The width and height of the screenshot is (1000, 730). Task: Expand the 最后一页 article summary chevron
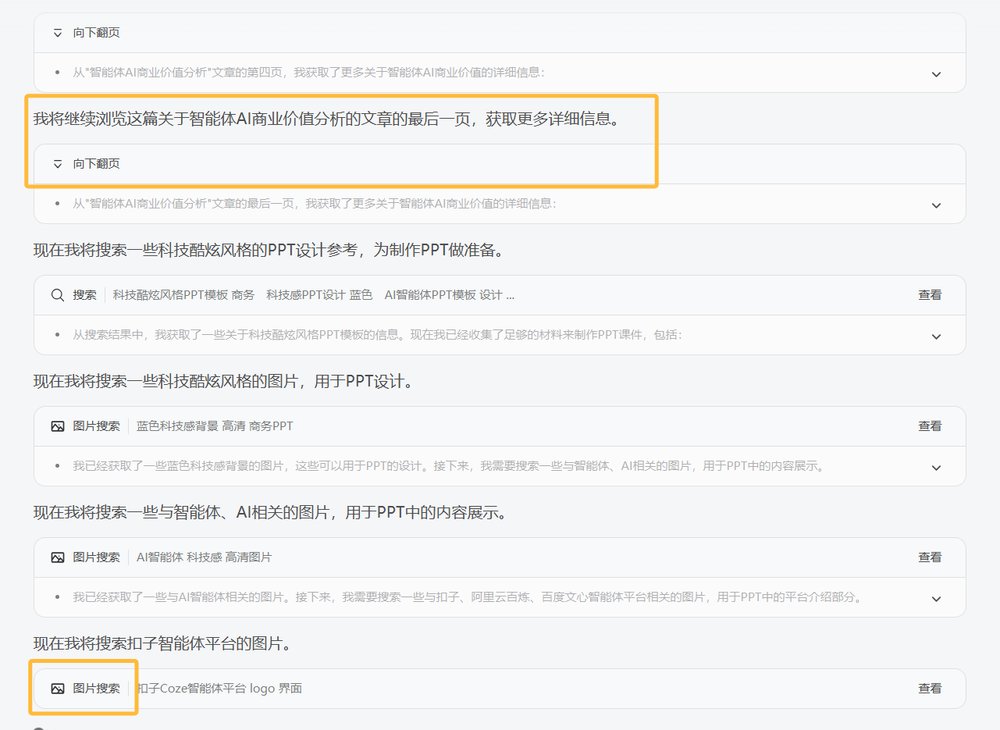click(x=936, y=205)
